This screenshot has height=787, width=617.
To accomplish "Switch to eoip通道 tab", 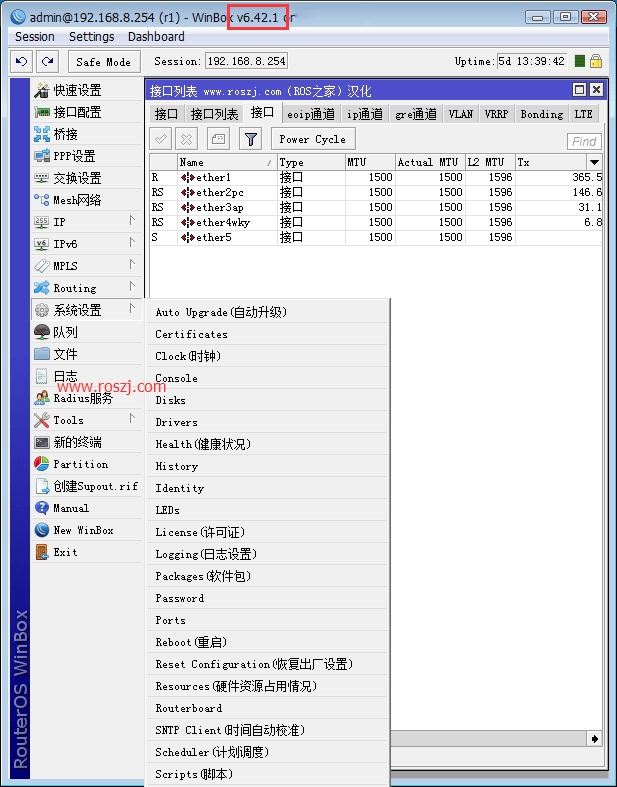I will click(311, 114).
